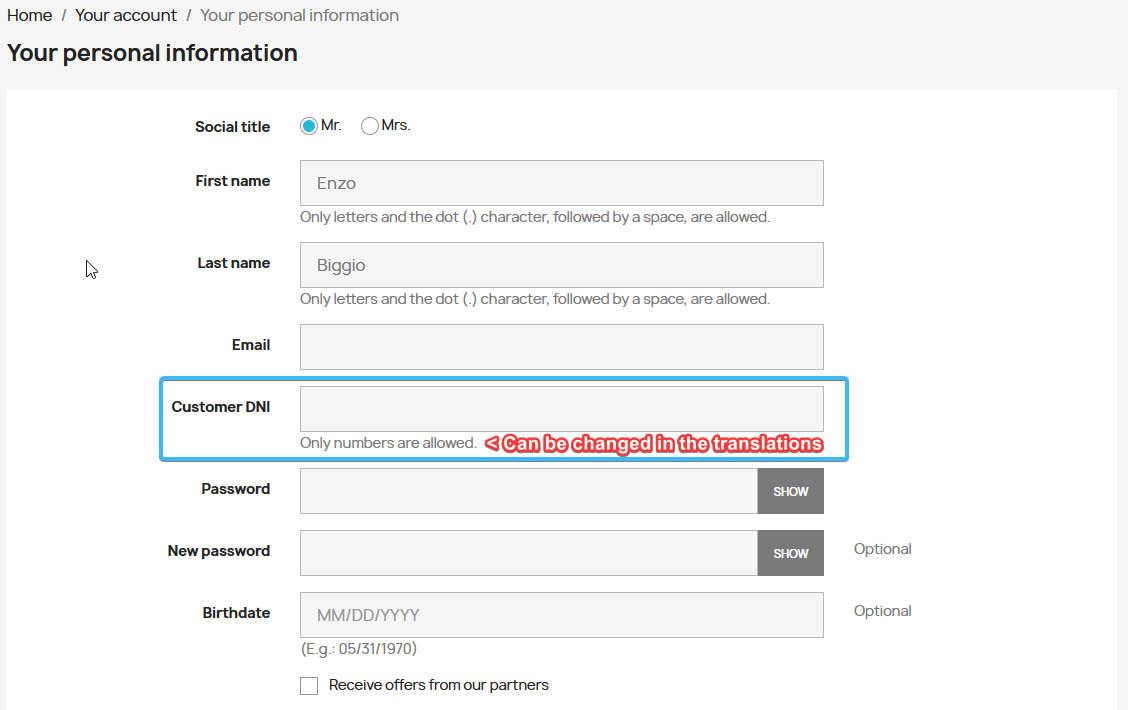Select the Mrs. social title radio

coord(370,126)
